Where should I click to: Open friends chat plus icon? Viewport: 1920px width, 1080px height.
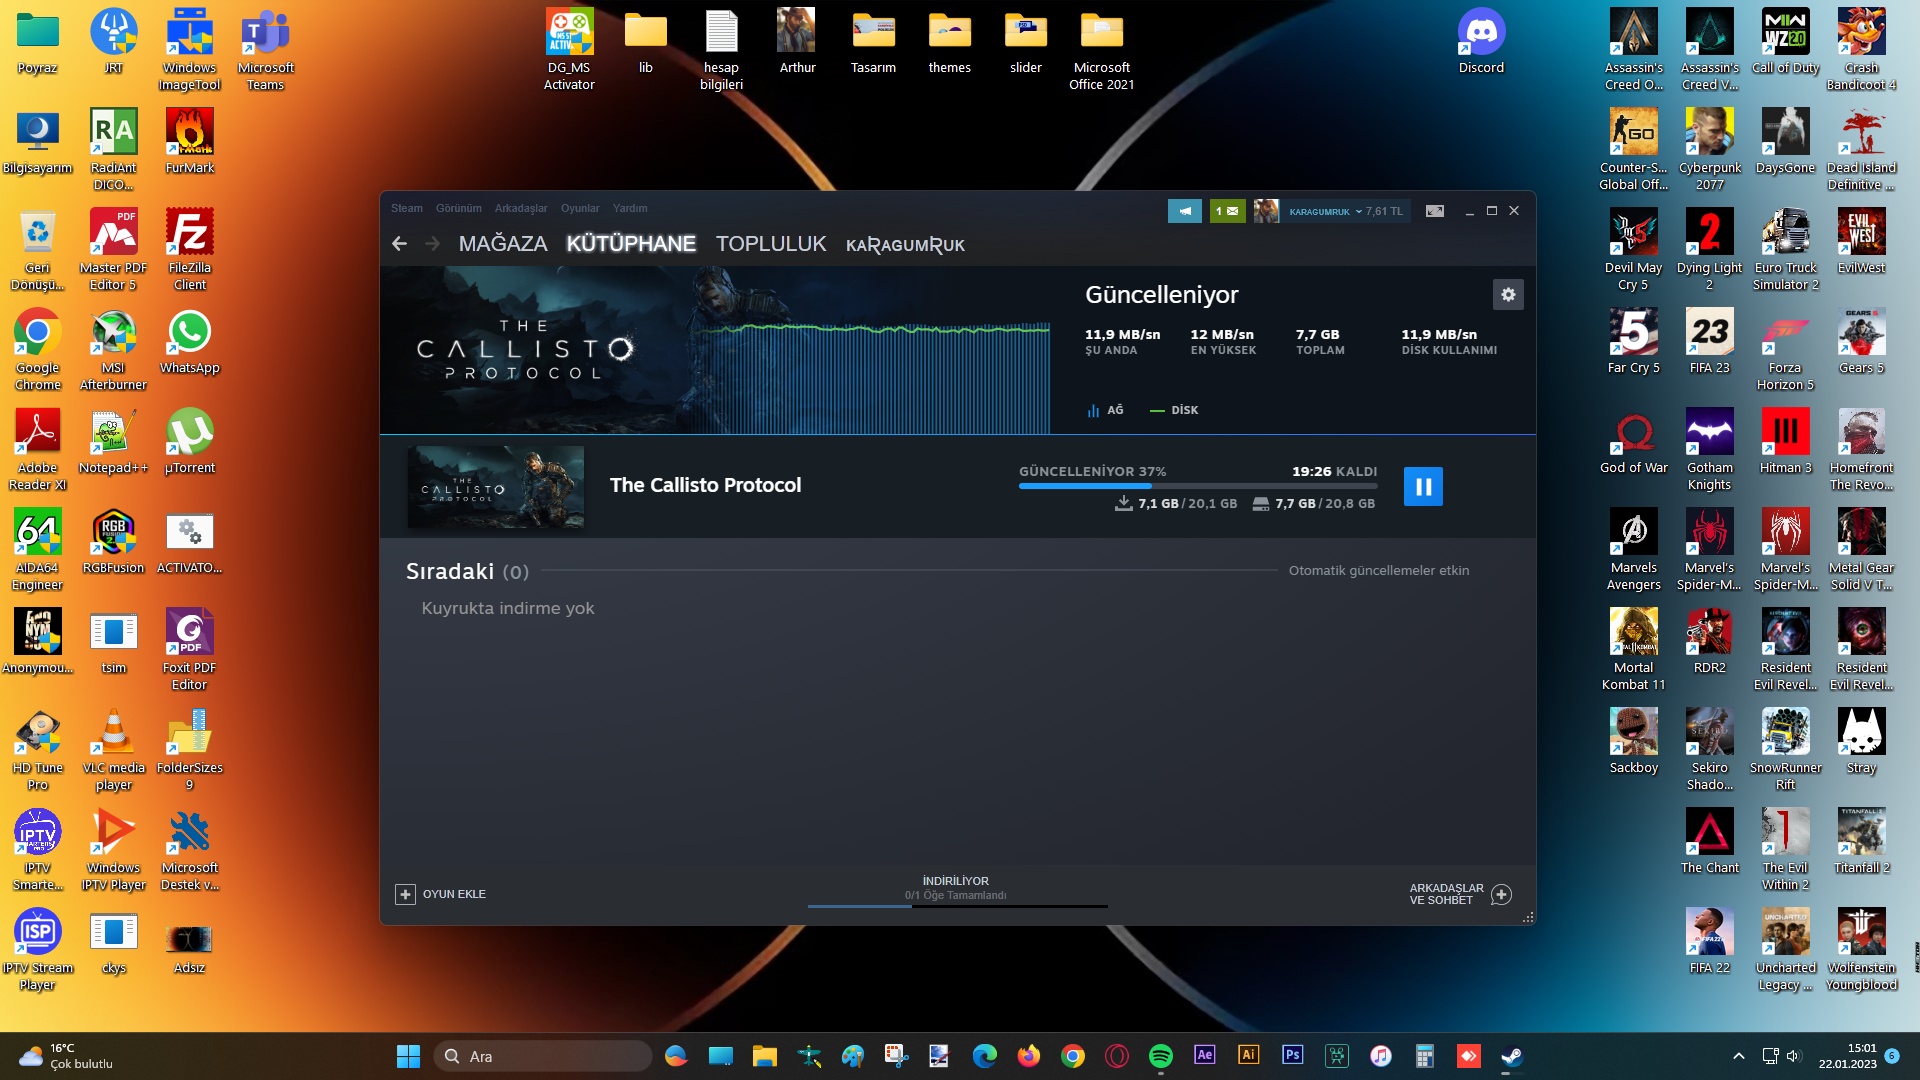[x=1501, y=894]
